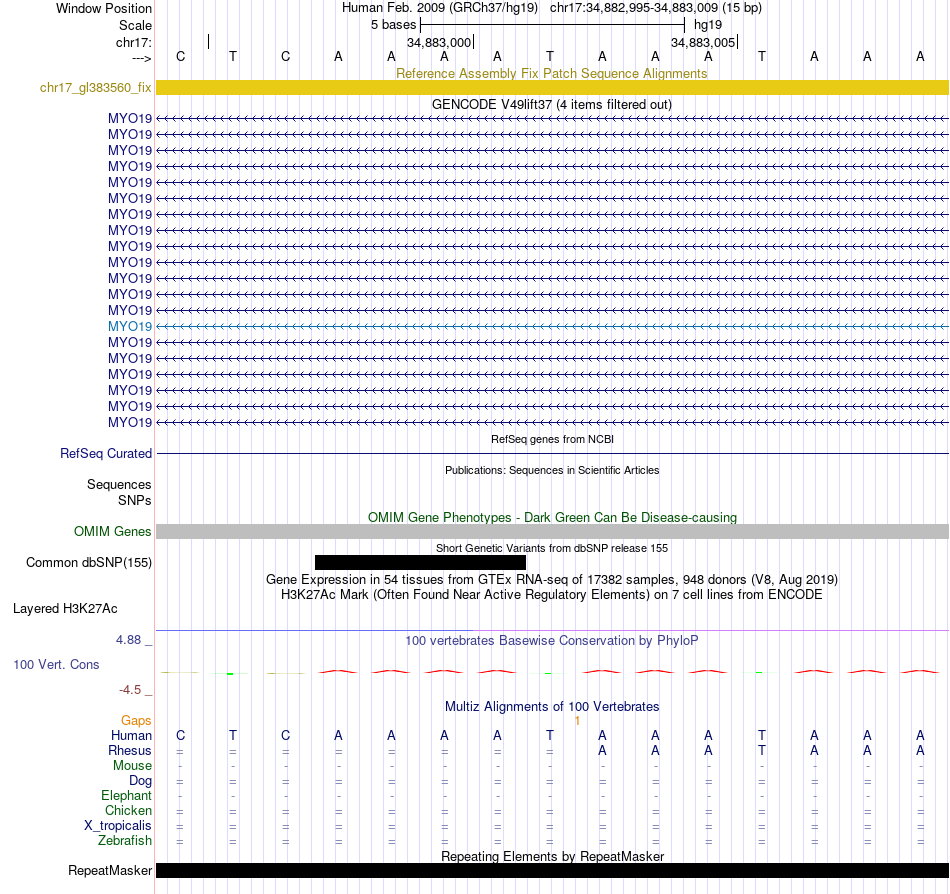Click the orange gap count 1 marker
950x894 pixels.
pos(577,721)
